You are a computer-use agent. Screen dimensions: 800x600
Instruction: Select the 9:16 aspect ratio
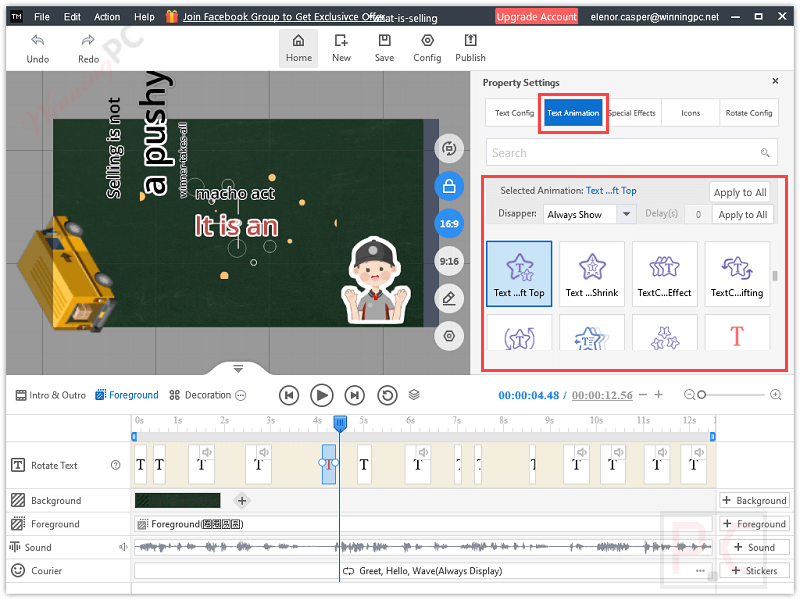click(x=449, y=261)
